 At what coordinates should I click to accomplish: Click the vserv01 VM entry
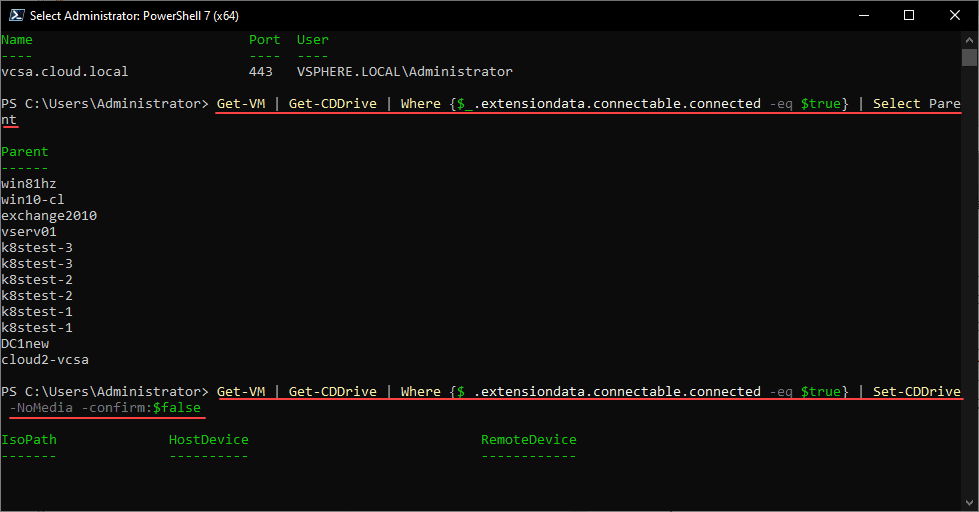[x=29, y=232]
